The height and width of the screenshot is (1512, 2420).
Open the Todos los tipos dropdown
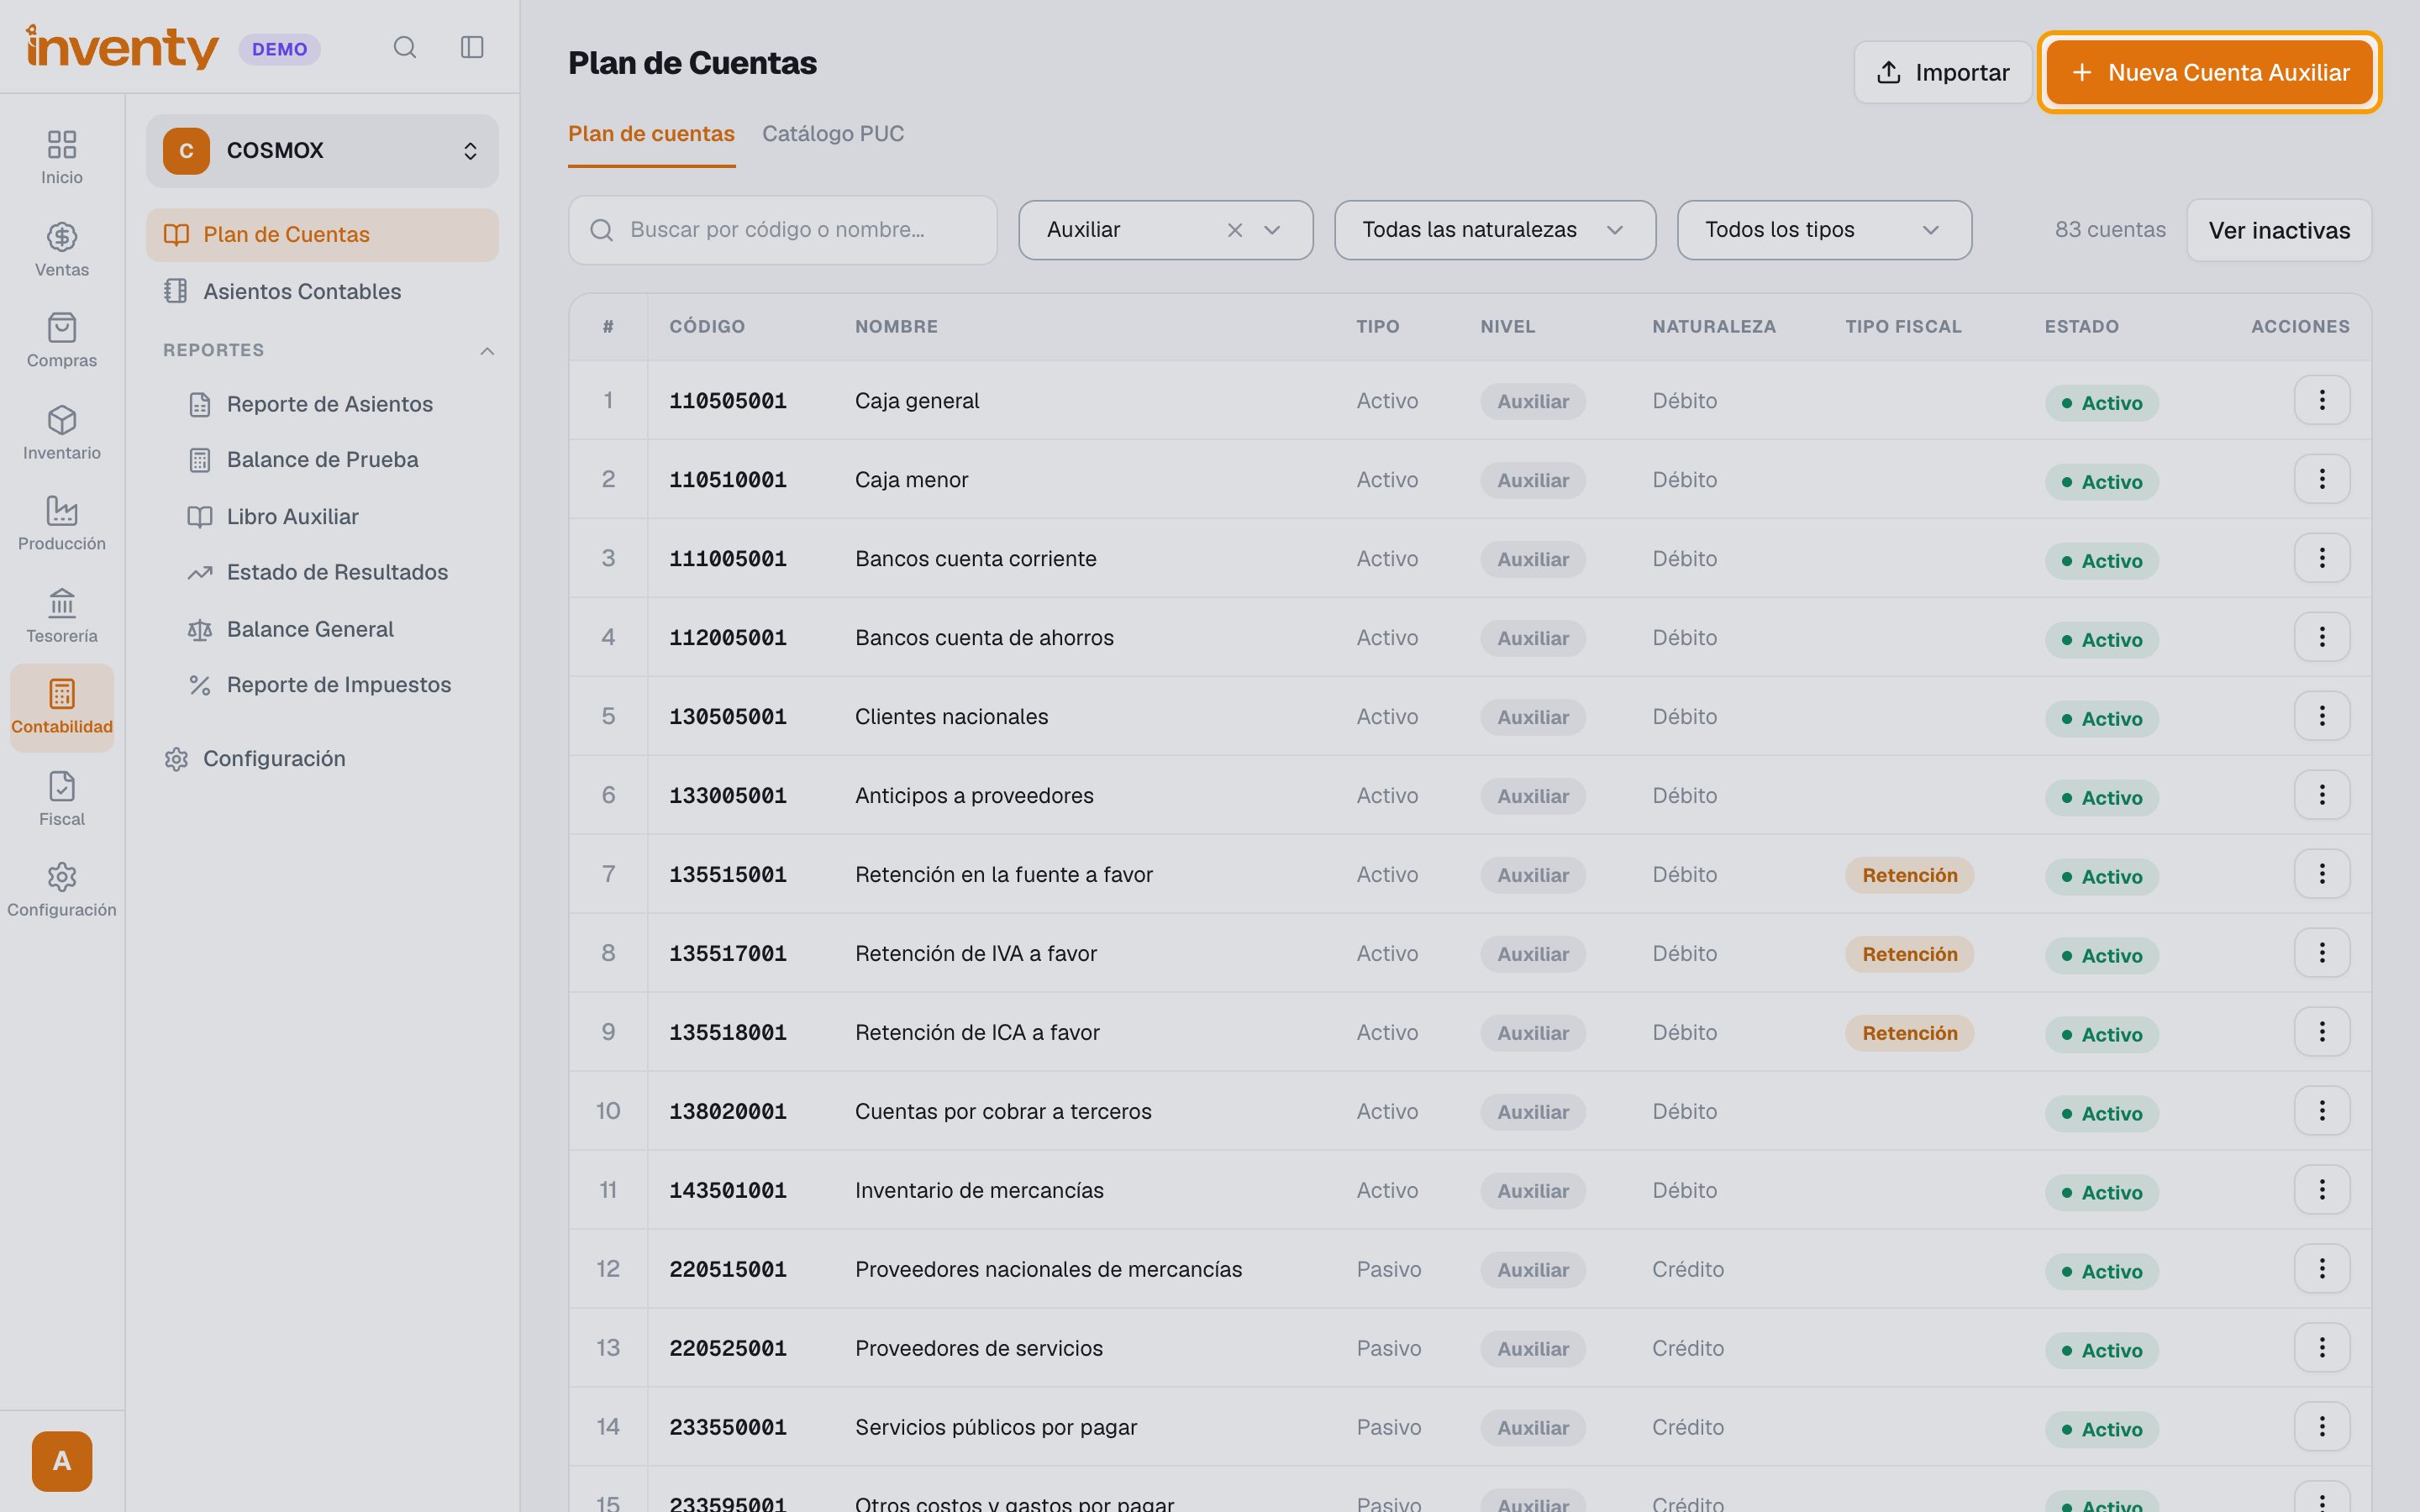coord(1824,230)
